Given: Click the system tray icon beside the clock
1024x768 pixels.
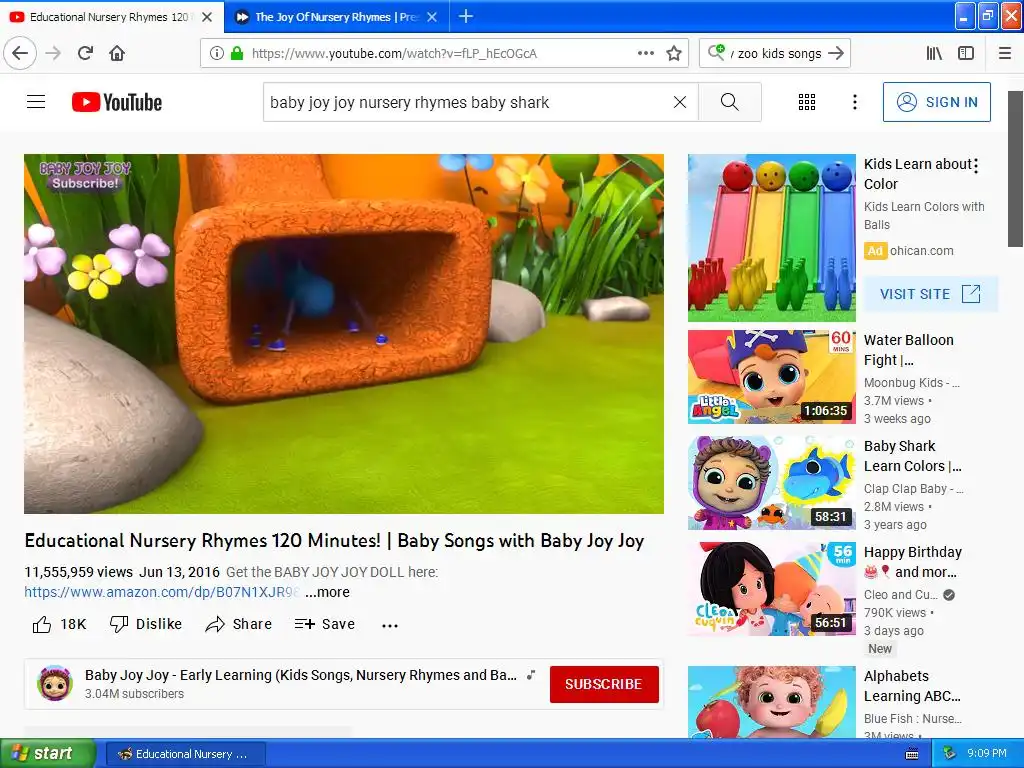Looking at the screenshot, I should click(949, 754).
